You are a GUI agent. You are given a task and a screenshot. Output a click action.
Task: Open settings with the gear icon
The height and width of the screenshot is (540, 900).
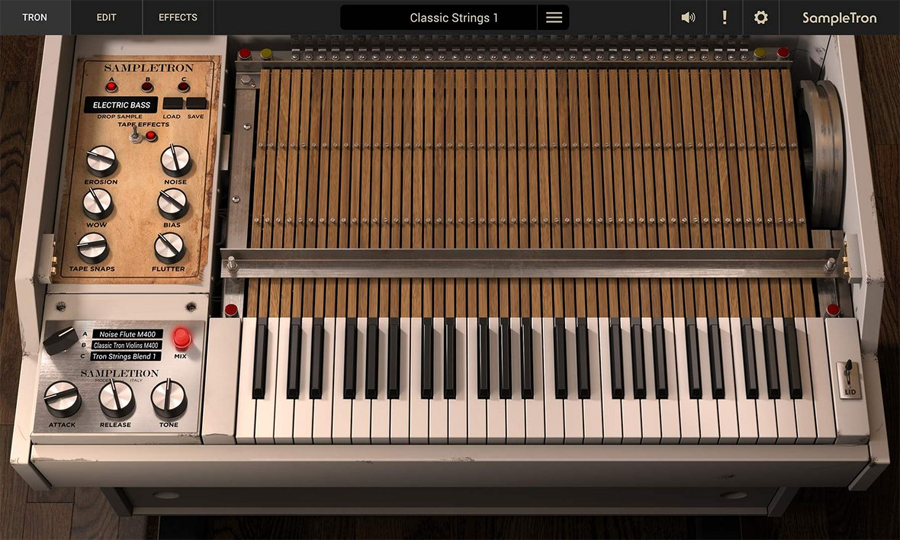(761, 17)
